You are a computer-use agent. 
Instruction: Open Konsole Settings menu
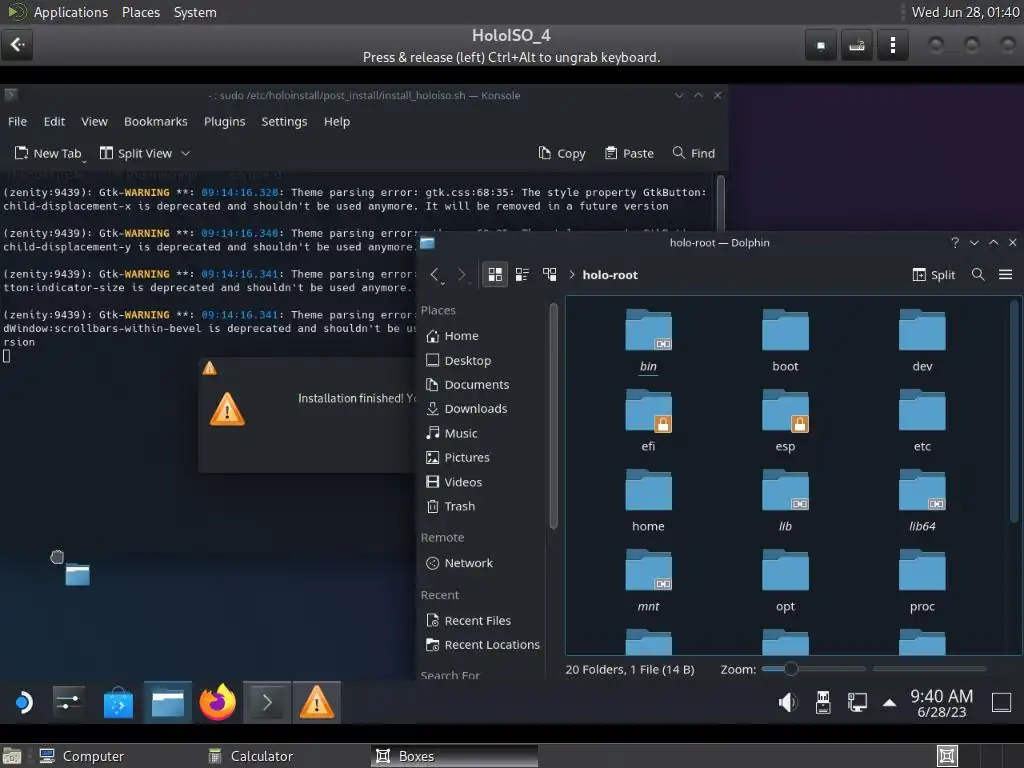pos(284,121)
